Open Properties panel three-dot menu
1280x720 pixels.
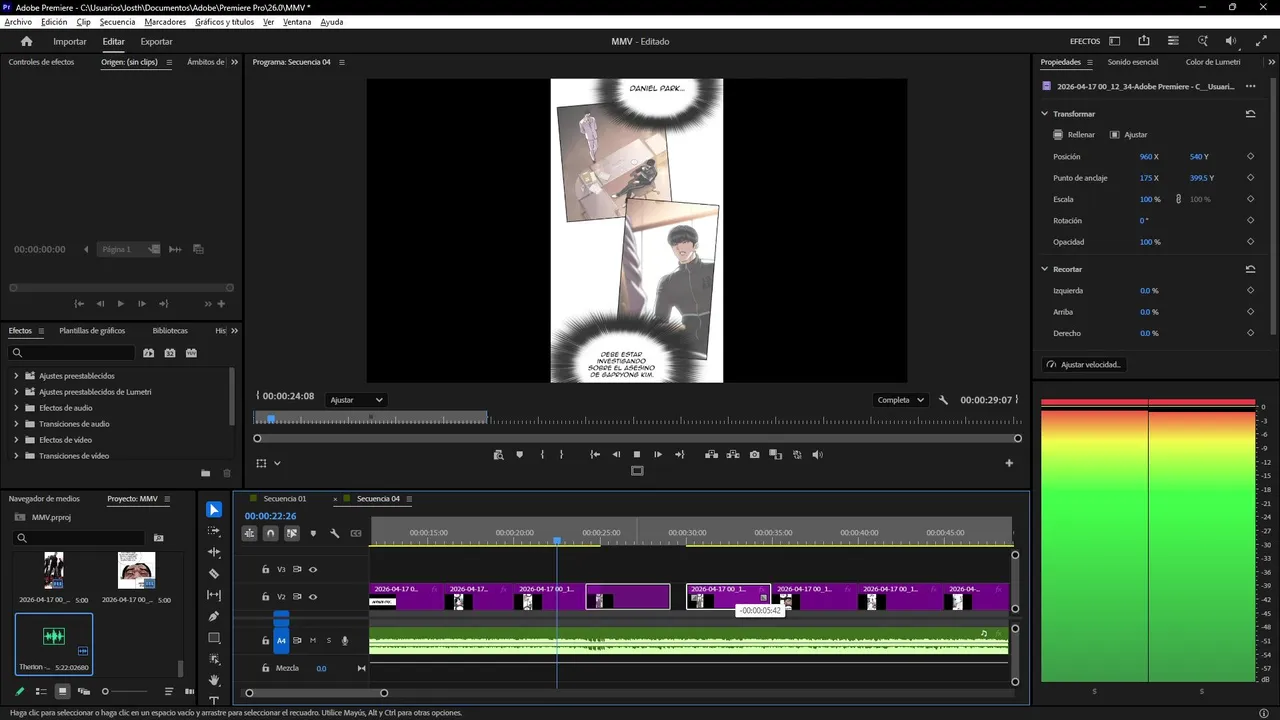pos(1250,86)
